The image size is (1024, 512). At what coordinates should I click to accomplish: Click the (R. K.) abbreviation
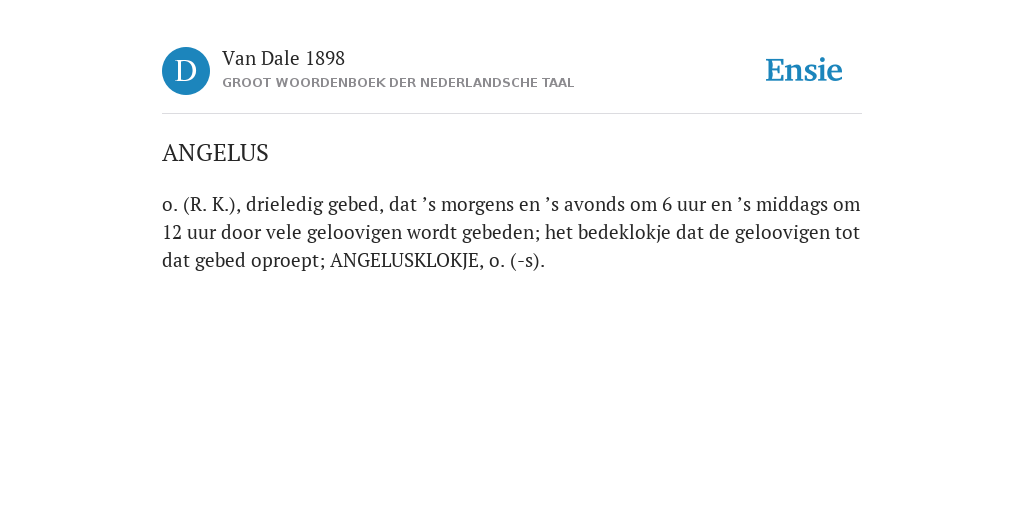point(209,205)
